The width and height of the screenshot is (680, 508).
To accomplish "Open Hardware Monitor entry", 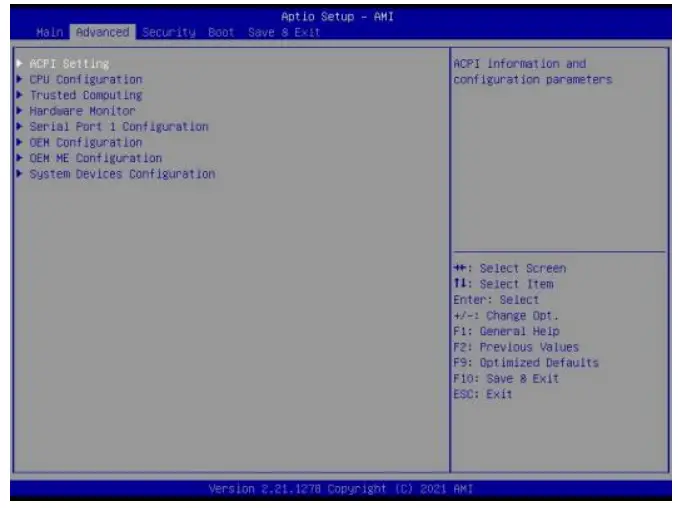I will [x=82, y=111].
